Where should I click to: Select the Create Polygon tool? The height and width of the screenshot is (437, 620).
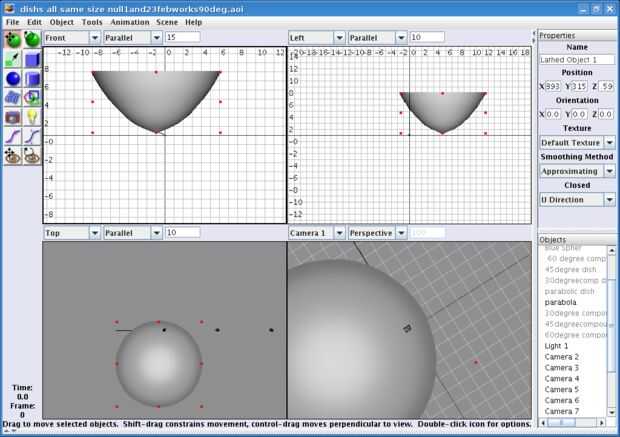(x=32, y=98)
